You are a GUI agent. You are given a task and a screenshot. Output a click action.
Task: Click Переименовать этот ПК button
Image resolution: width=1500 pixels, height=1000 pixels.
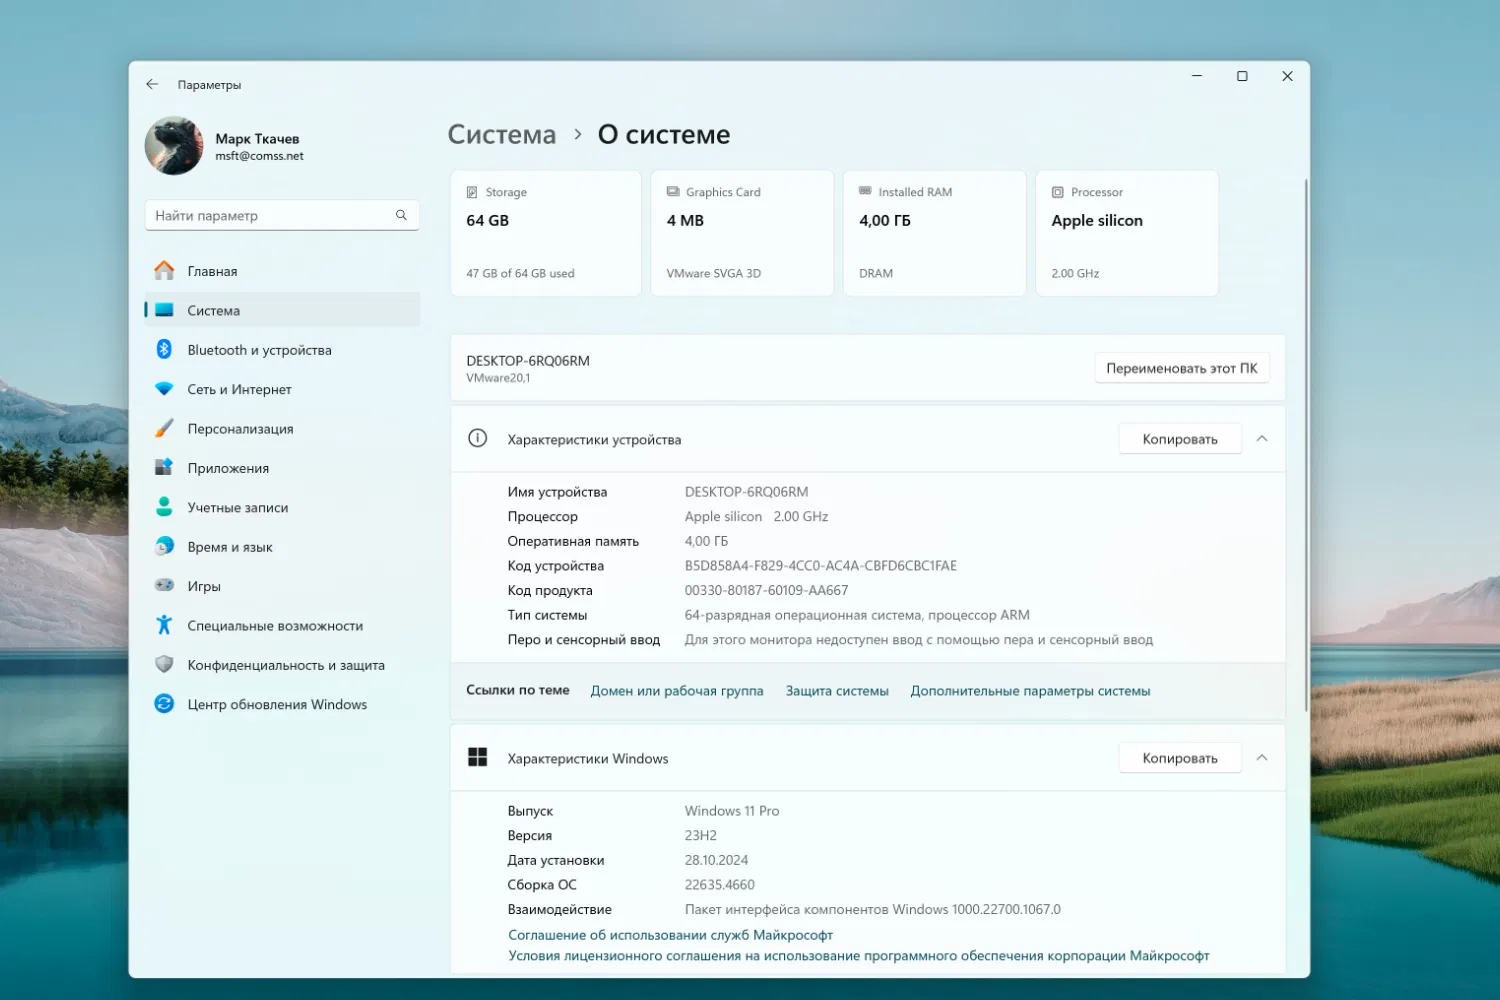pos(1182,368)
